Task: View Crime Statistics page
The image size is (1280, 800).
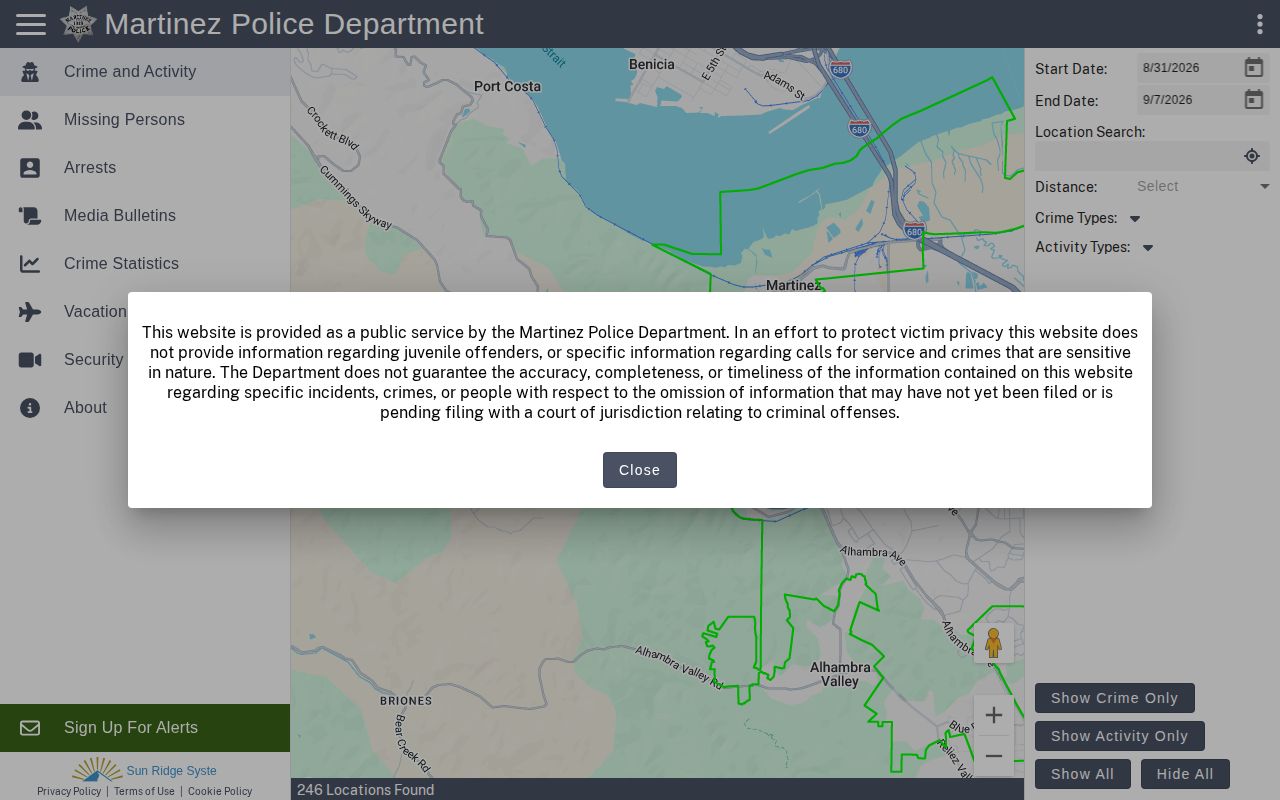Action: (x=145, y=264)
